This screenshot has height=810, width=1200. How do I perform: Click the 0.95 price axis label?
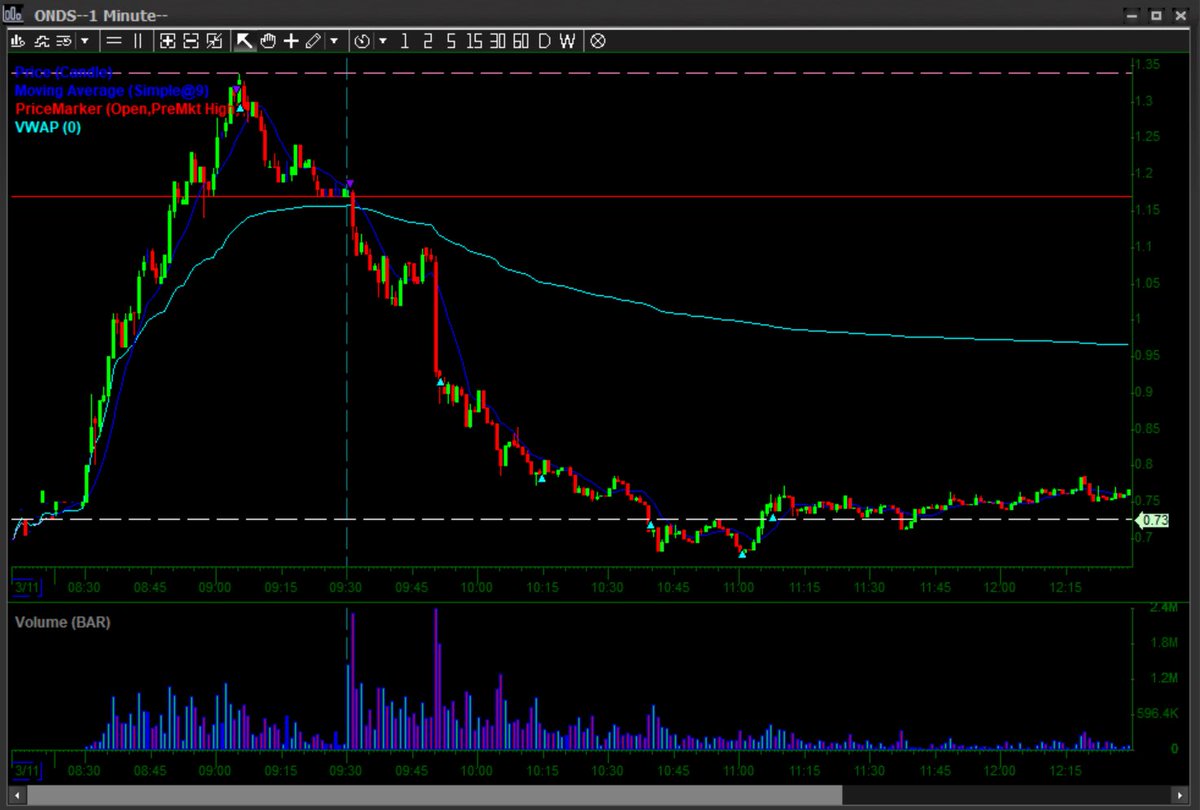(1147, 355)
